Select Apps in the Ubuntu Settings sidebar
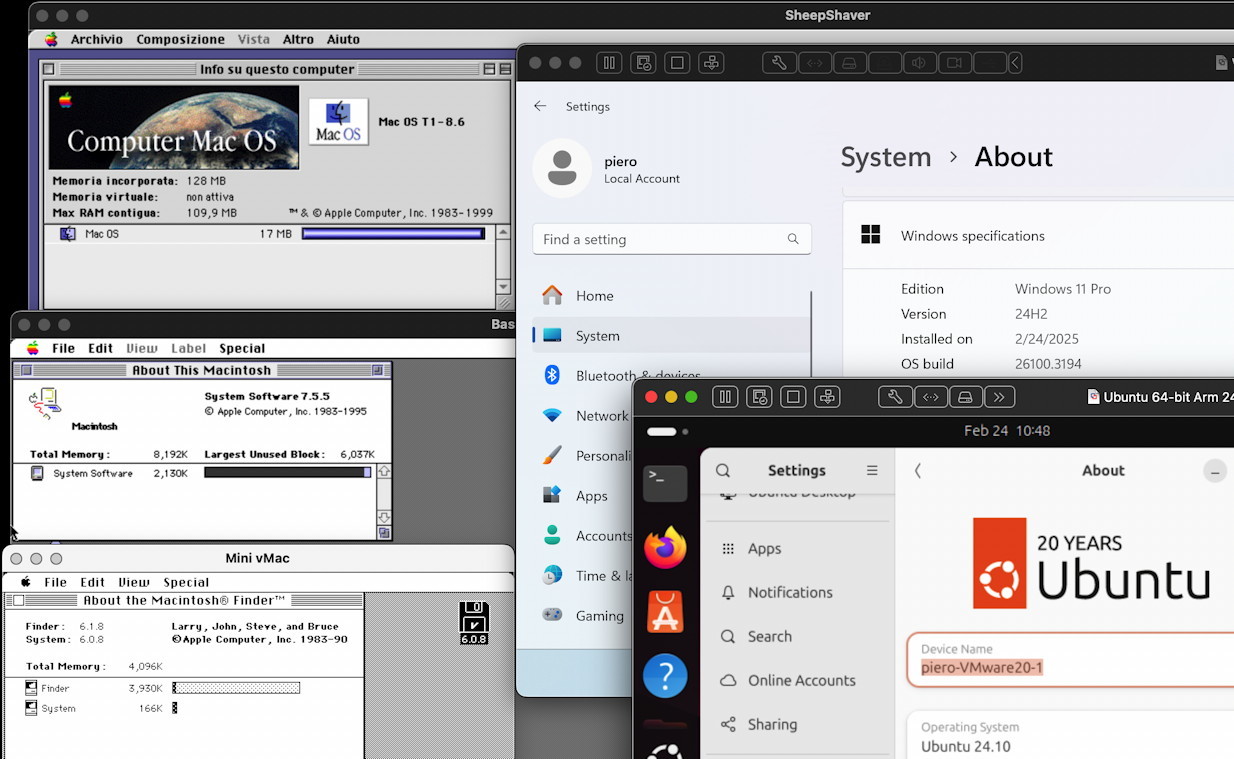This screenshot has height=759, width=1234. pos(797,548)
